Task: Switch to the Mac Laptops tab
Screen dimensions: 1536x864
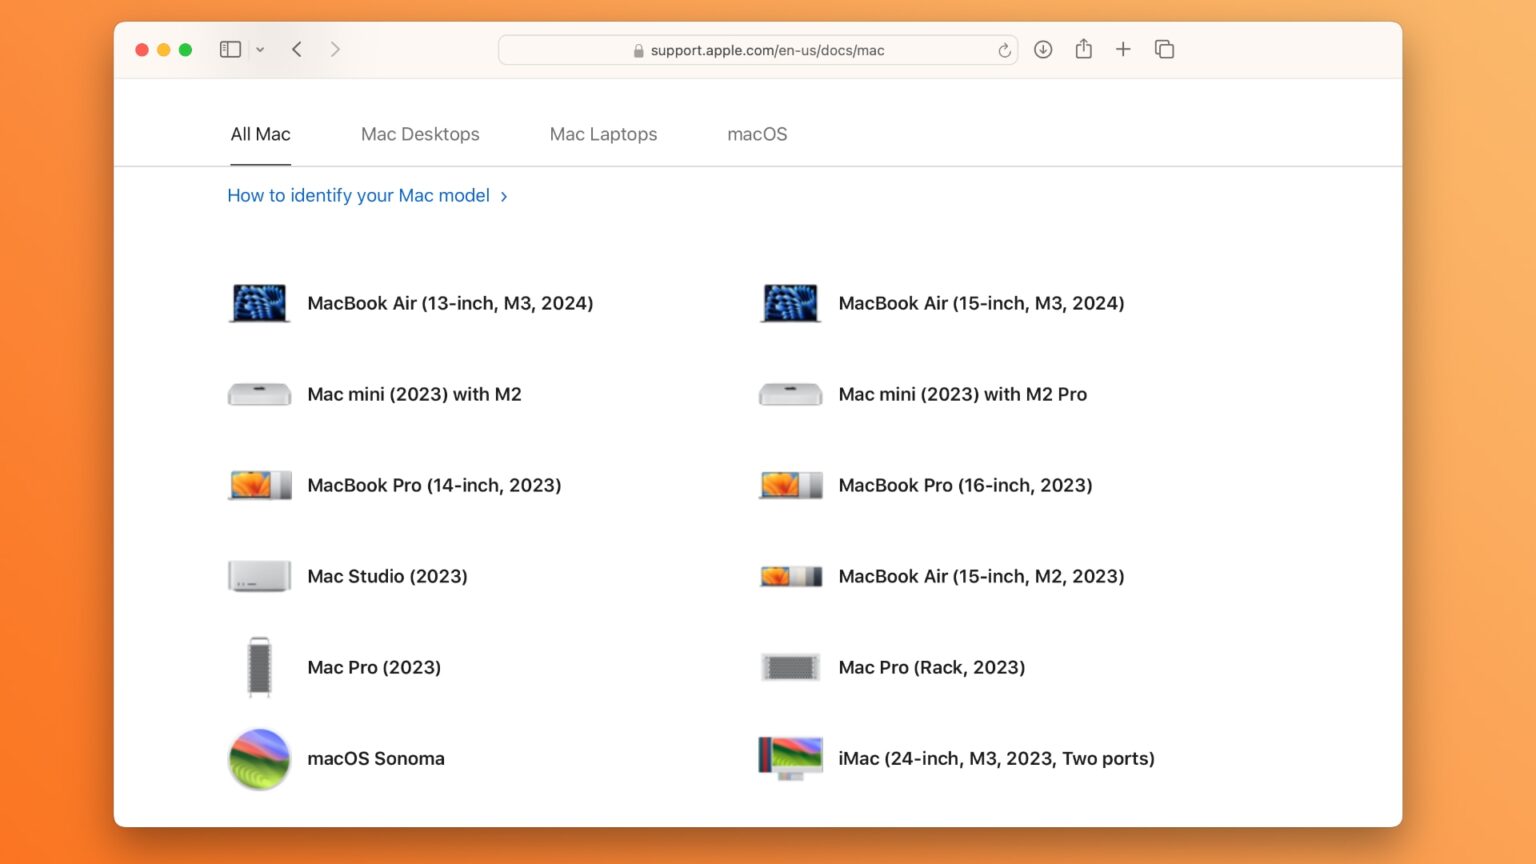Action: 603,134
